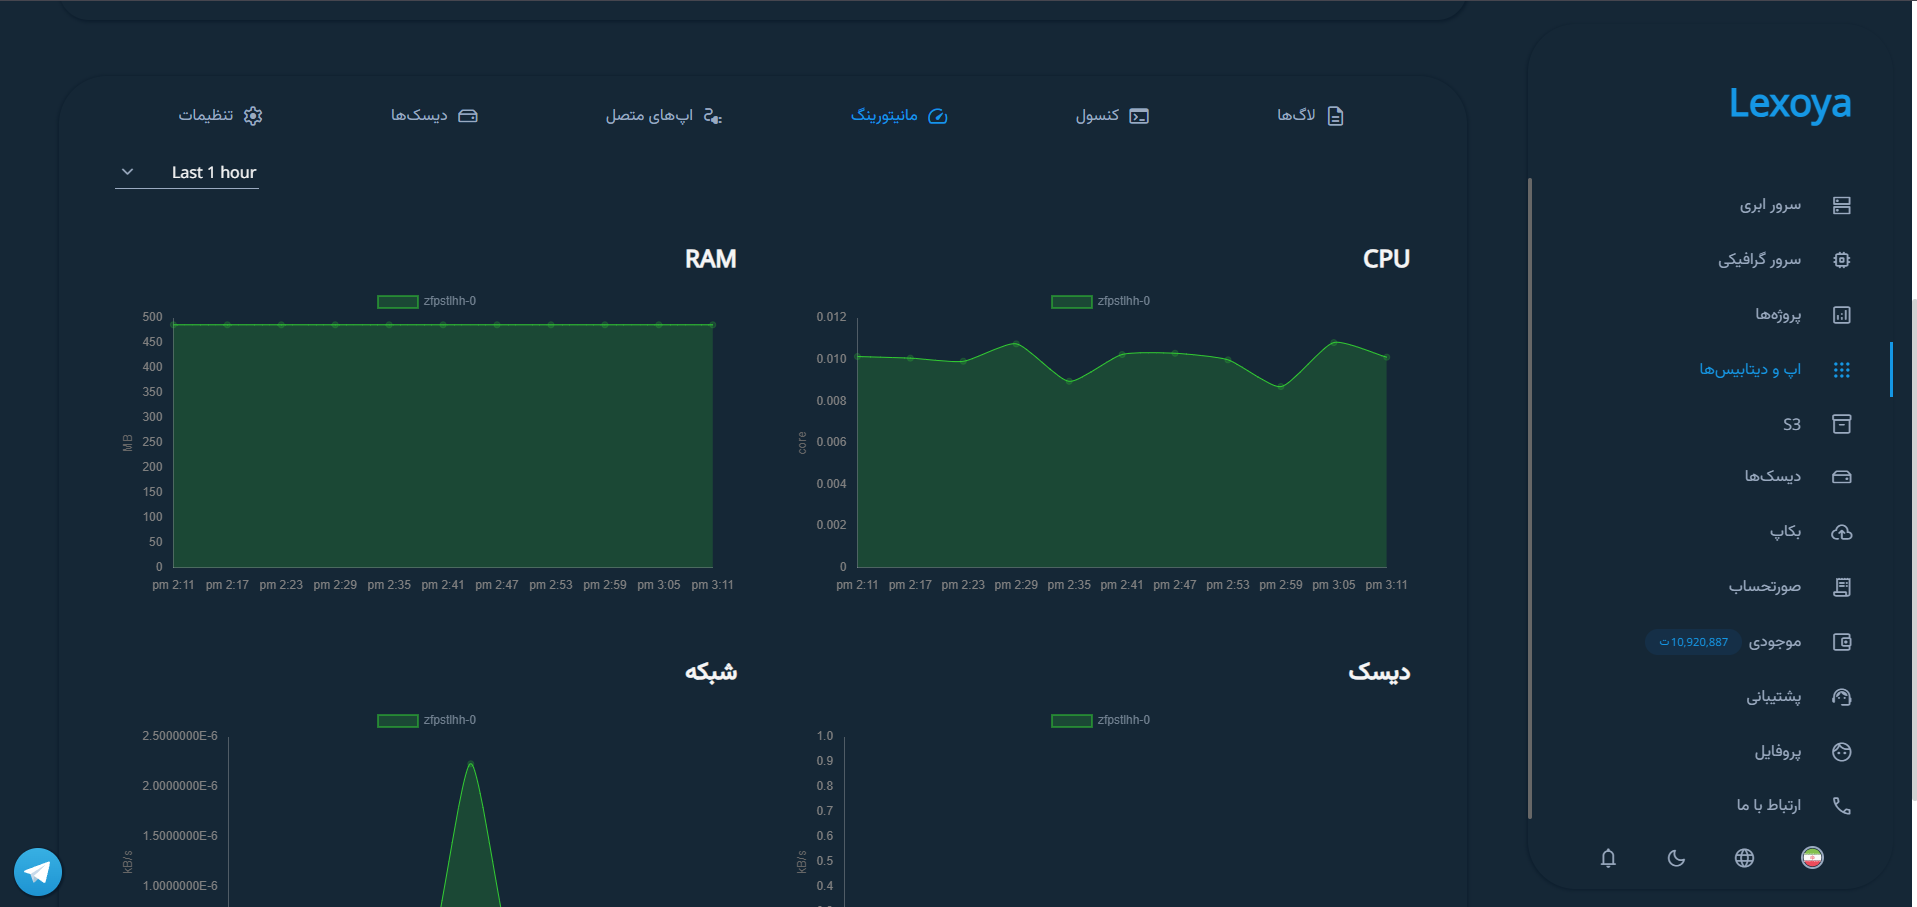Click the disks drive icon in tabs
Screen dimensions: 1917x907
click(x=468, y=116)
